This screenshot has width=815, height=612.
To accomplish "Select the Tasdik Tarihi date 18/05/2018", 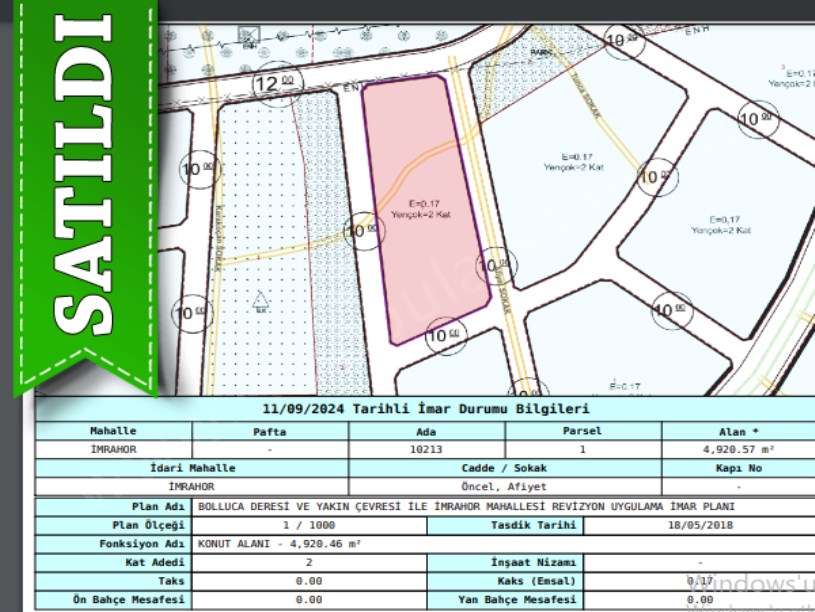I will coord(698,525).
